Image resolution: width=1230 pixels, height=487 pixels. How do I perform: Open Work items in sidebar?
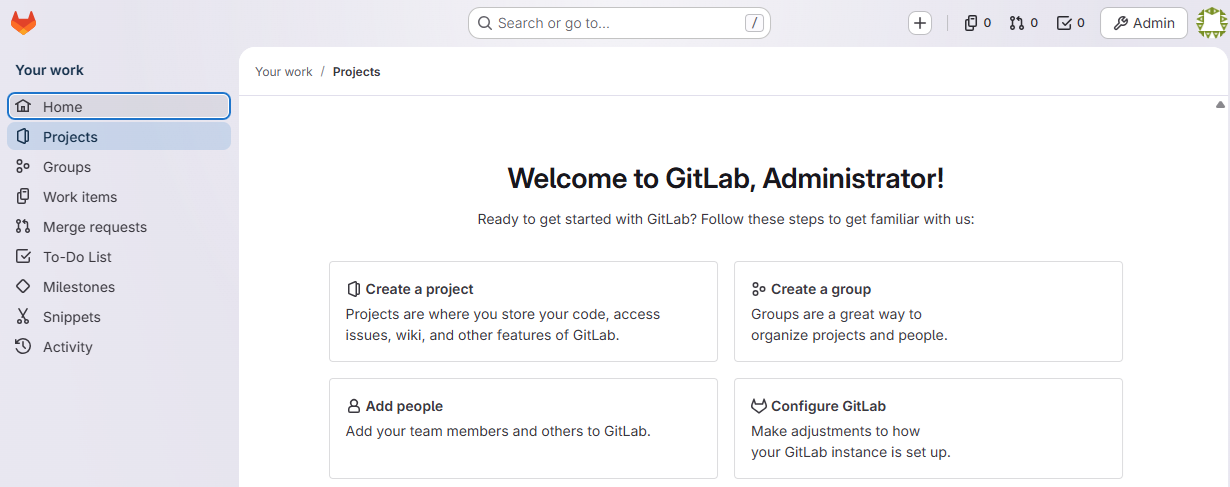[80, 197]
